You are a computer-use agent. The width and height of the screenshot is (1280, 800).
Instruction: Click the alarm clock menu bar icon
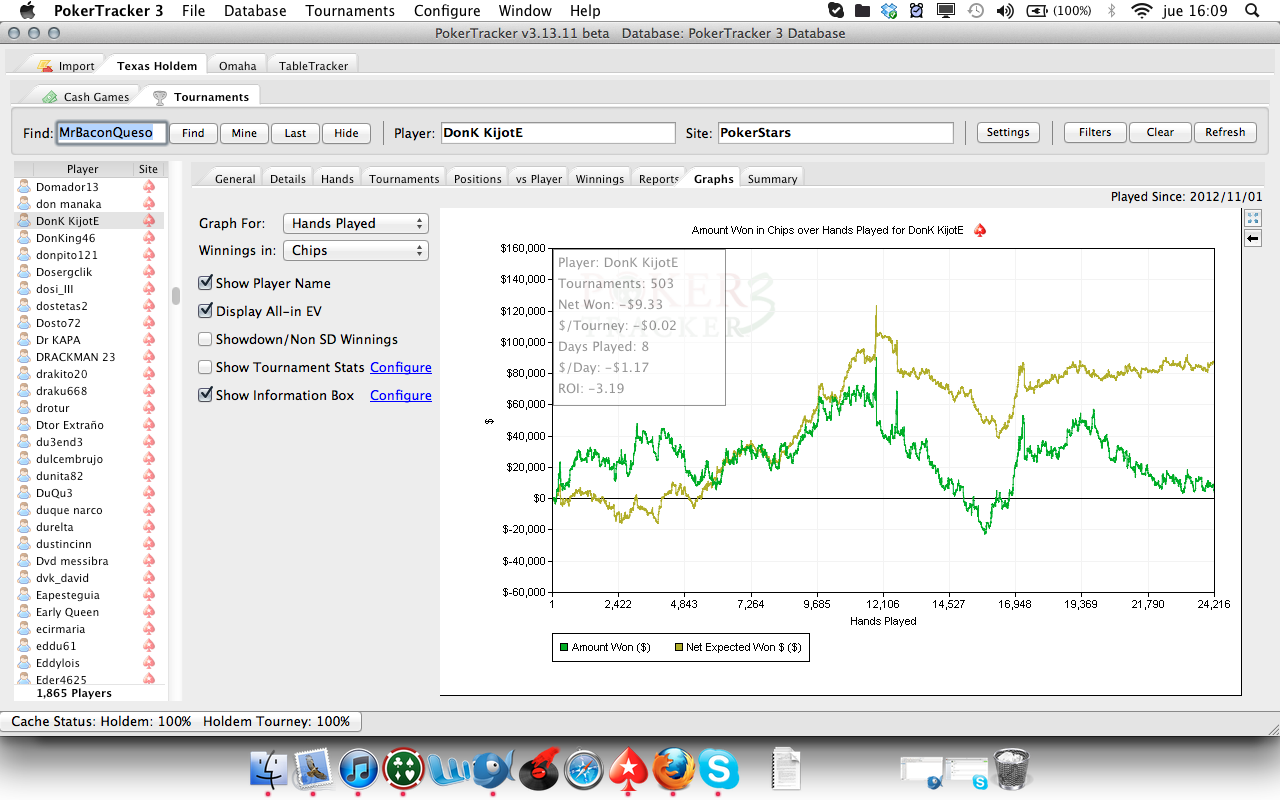(917, 11)
